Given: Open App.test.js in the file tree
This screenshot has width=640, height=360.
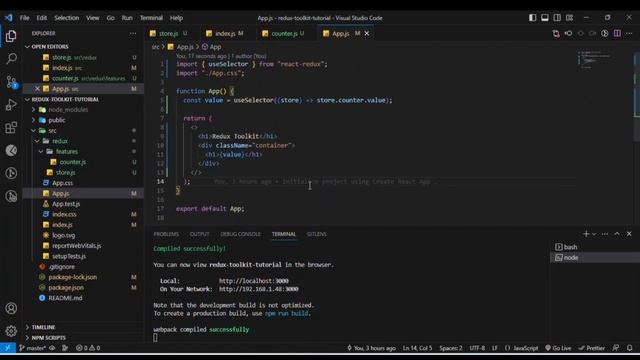Looking at the screenshot, I should pyautogui.click(x=66, y=204).
